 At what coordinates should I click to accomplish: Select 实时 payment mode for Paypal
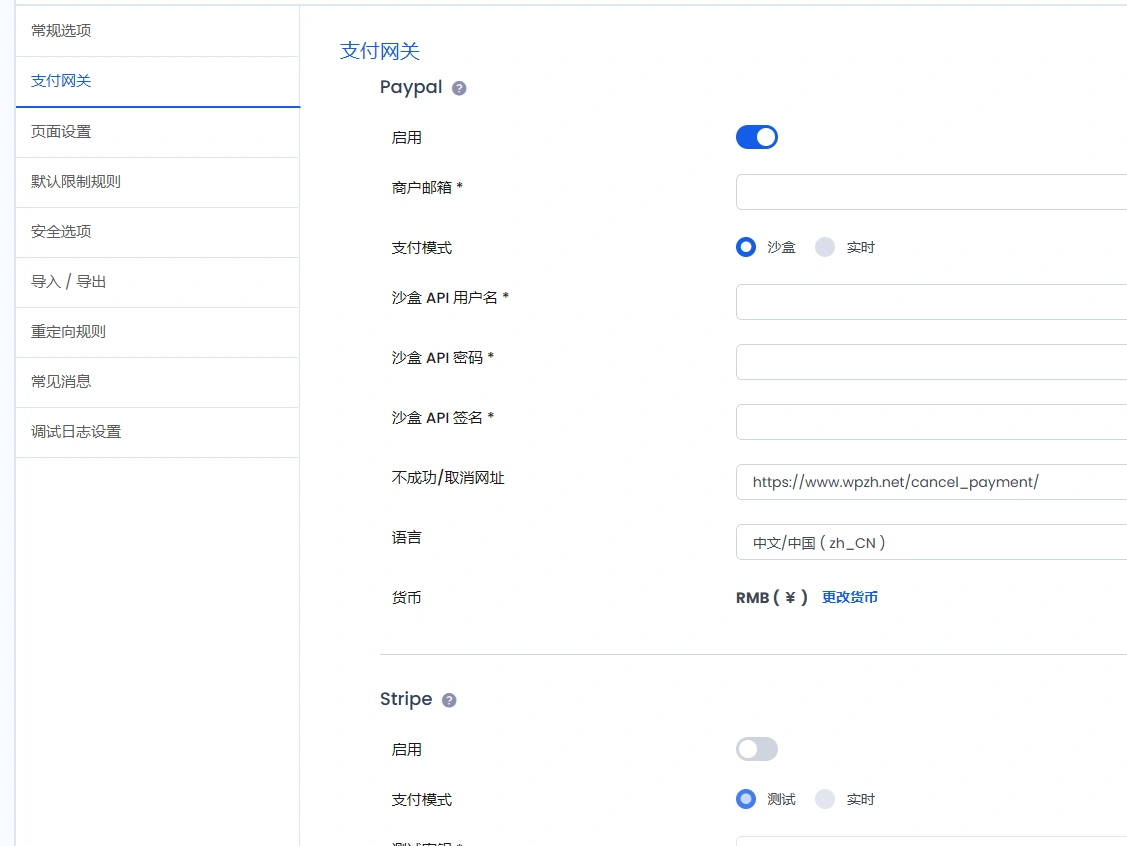point(823,247)
